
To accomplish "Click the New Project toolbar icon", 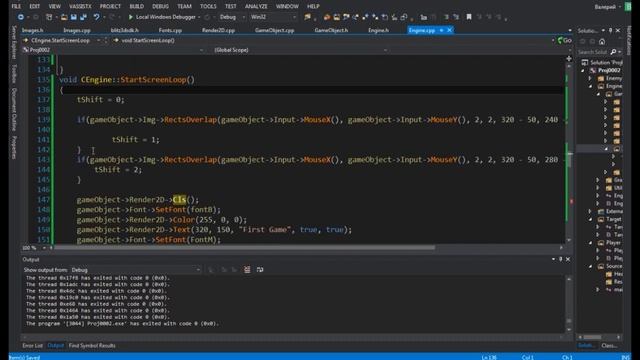I will click(49, 17).
